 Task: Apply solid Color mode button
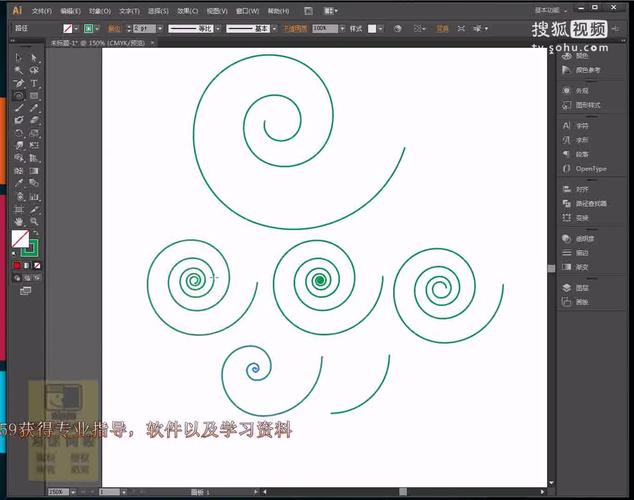tap(17, 266)
